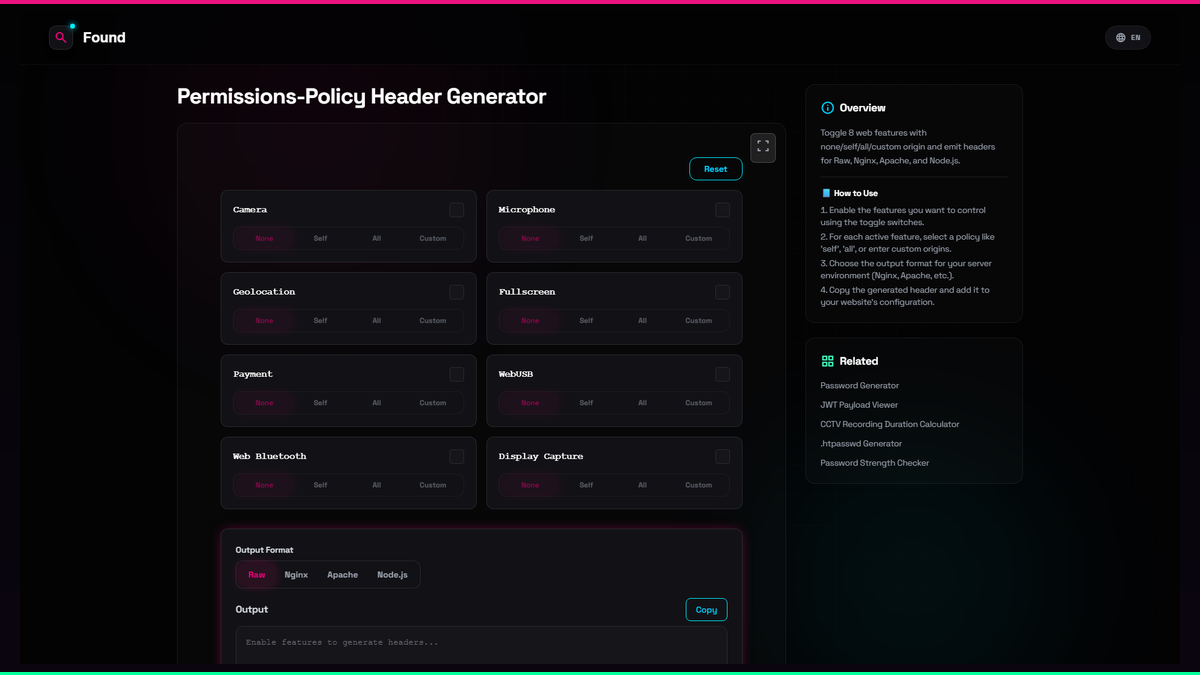Select All policy for Fullscreen
Image resolution: width=1200 pixels, height=675 pixels.
[x=642, y=320]
